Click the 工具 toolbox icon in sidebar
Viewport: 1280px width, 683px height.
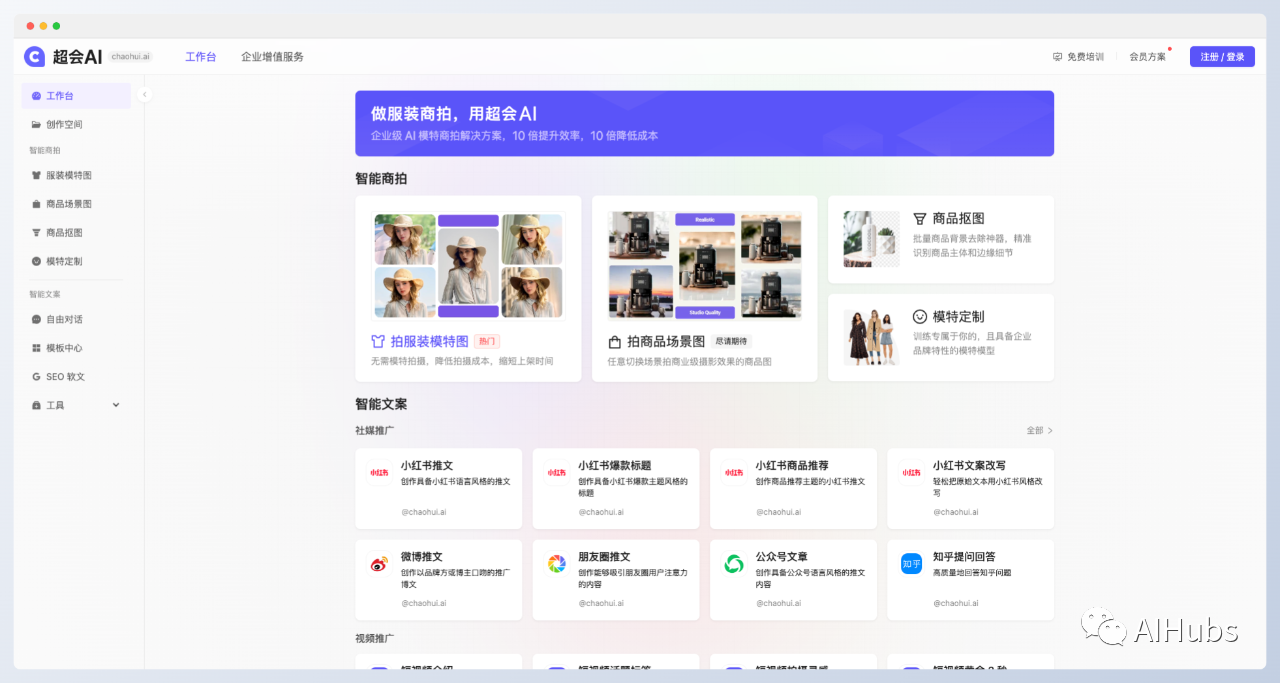(36, 406)
